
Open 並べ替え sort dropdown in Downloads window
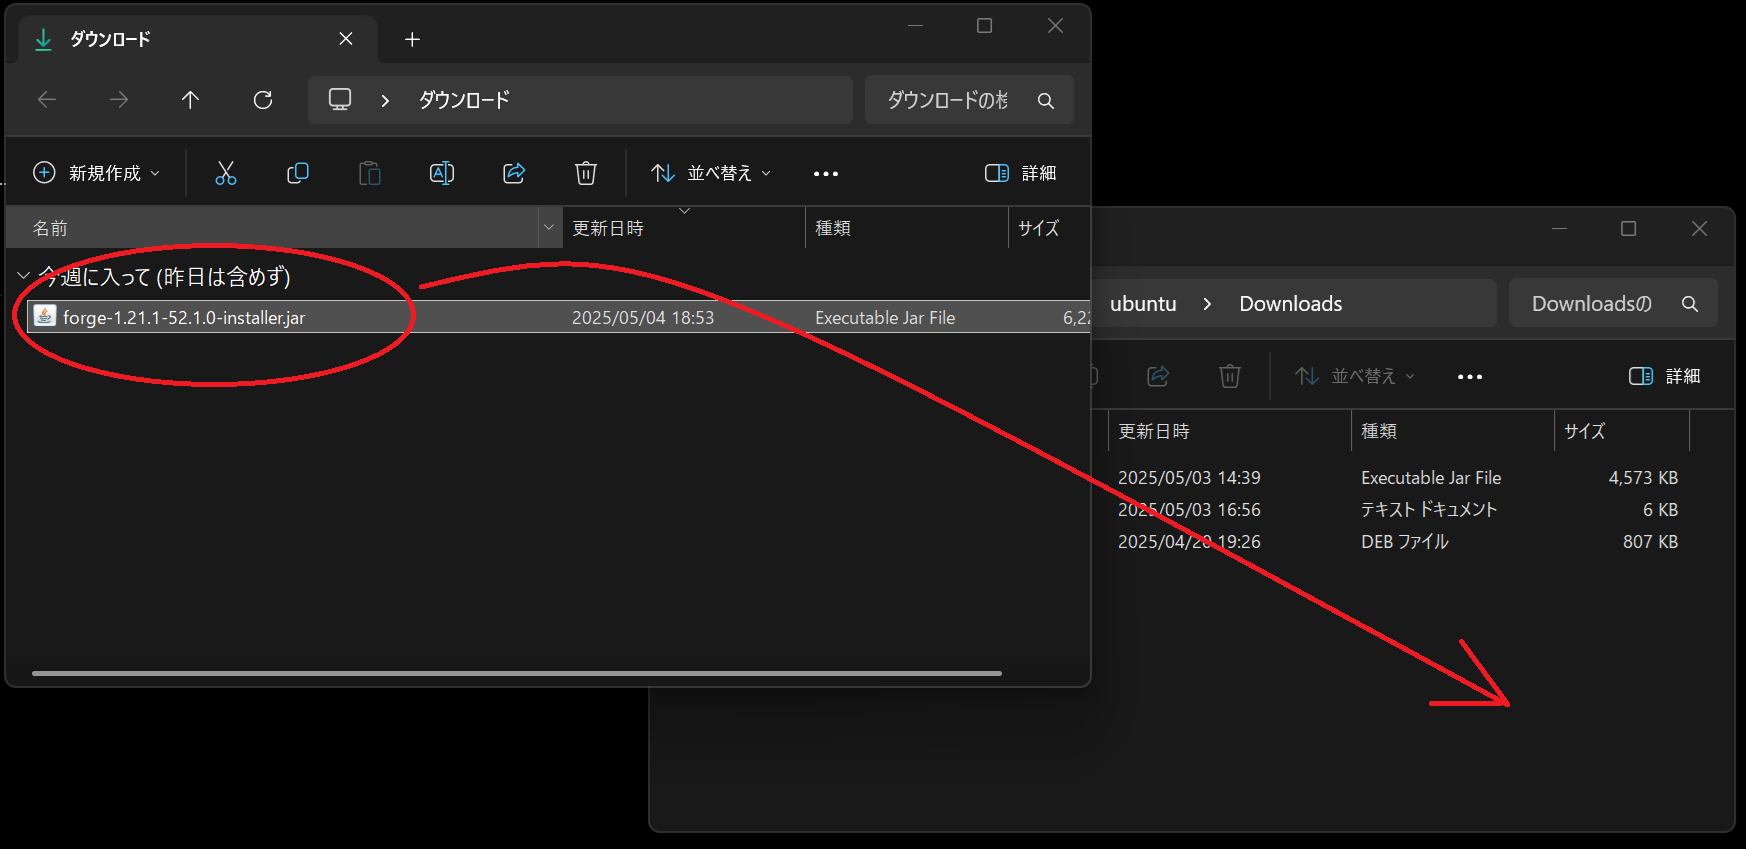1355,376
